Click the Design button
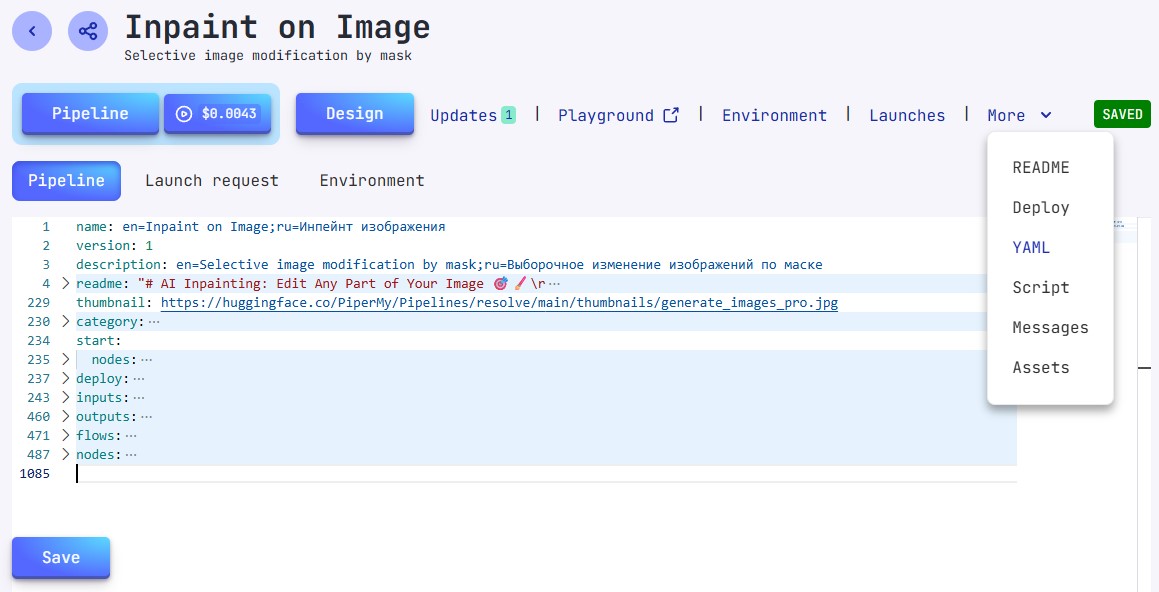 click(354, 114)
